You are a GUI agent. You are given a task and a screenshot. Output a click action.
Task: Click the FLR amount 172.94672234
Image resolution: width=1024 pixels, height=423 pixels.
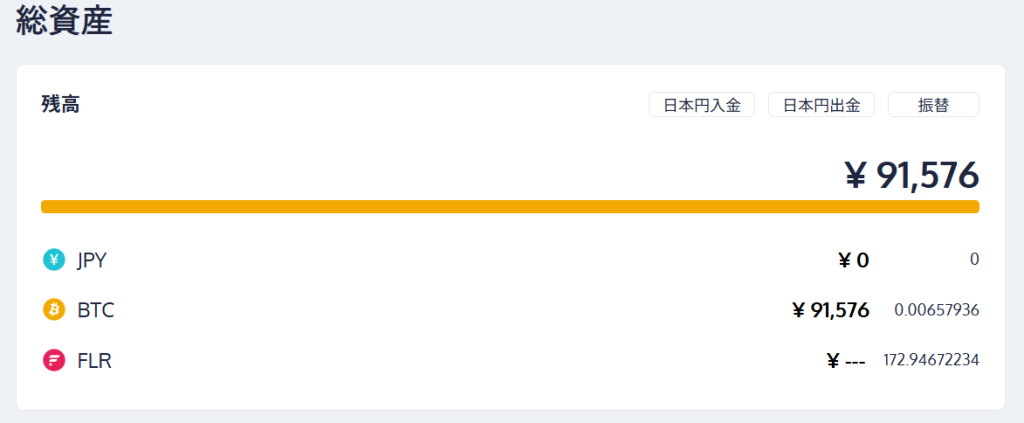point(930,360)
